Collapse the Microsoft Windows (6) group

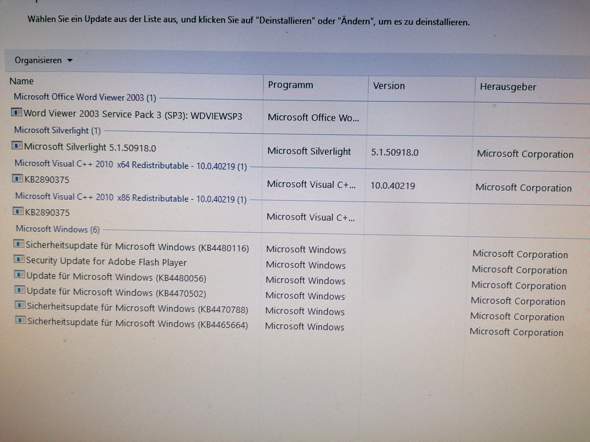point(58,229)
